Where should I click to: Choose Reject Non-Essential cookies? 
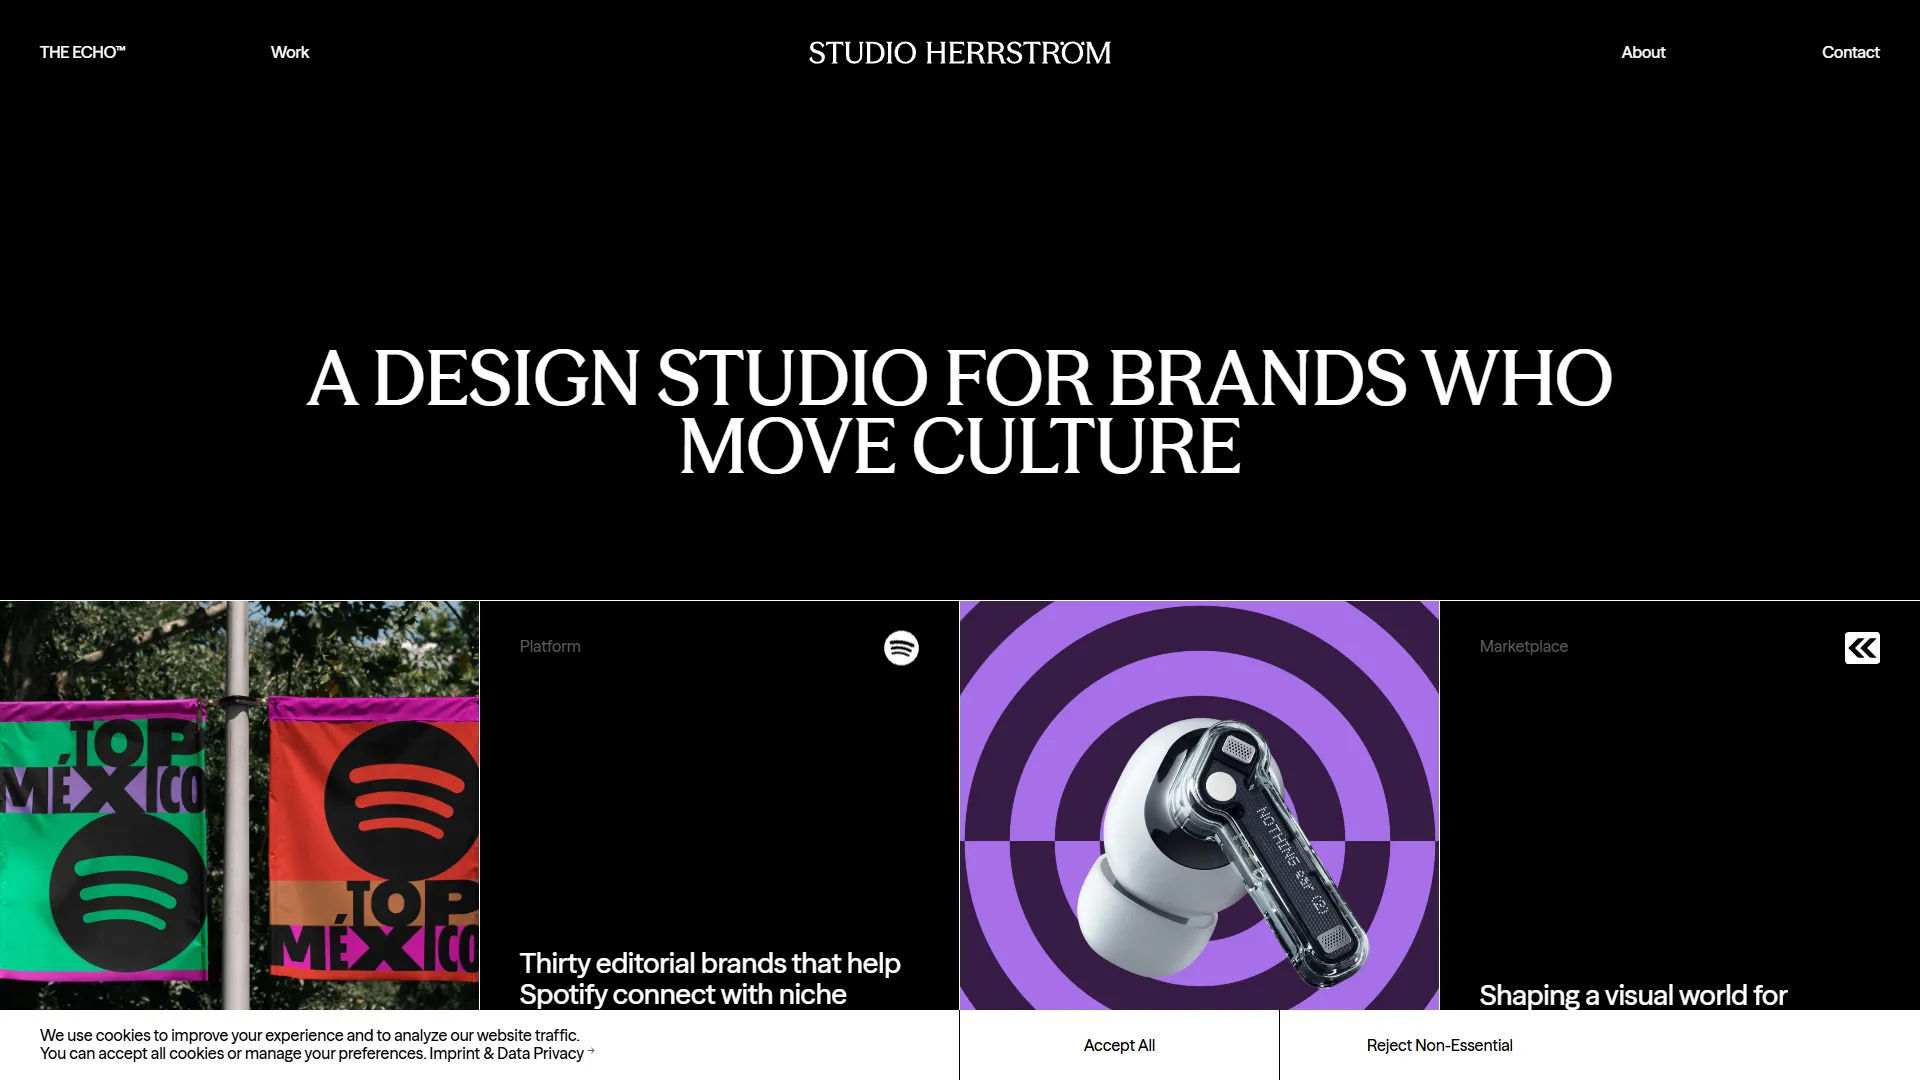pyautogui.click(x=1439, y=1045)
